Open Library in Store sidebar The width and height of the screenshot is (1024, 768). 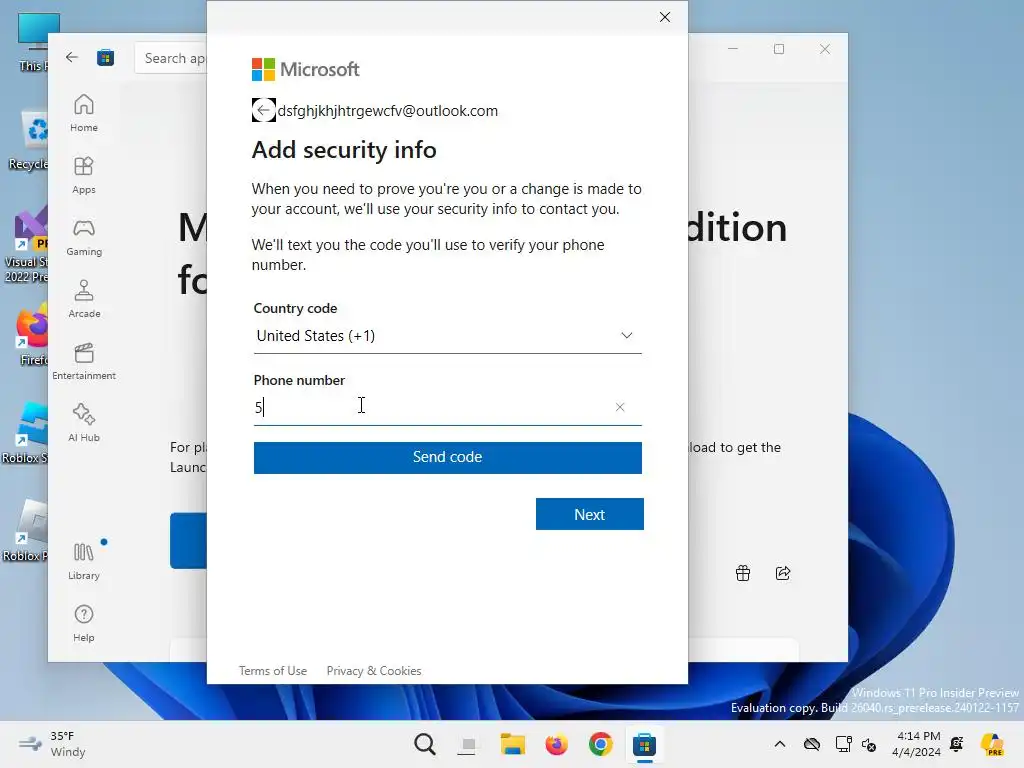tap(84, 561)
